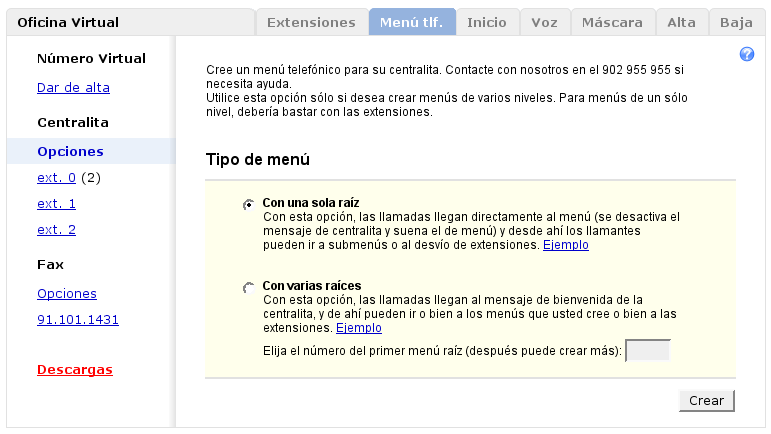Select the 'Con una sola raíz' radio button
Screen dimensions: 771x434
249,204
